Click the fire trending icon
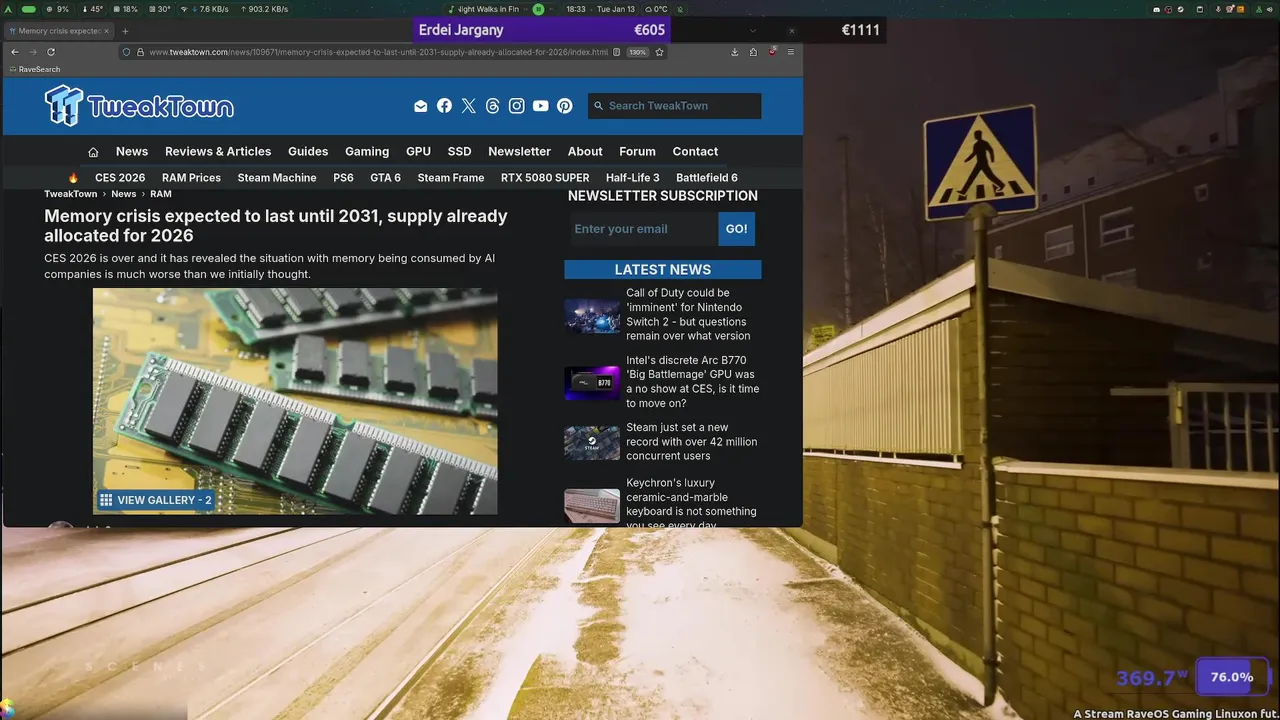 73,178
